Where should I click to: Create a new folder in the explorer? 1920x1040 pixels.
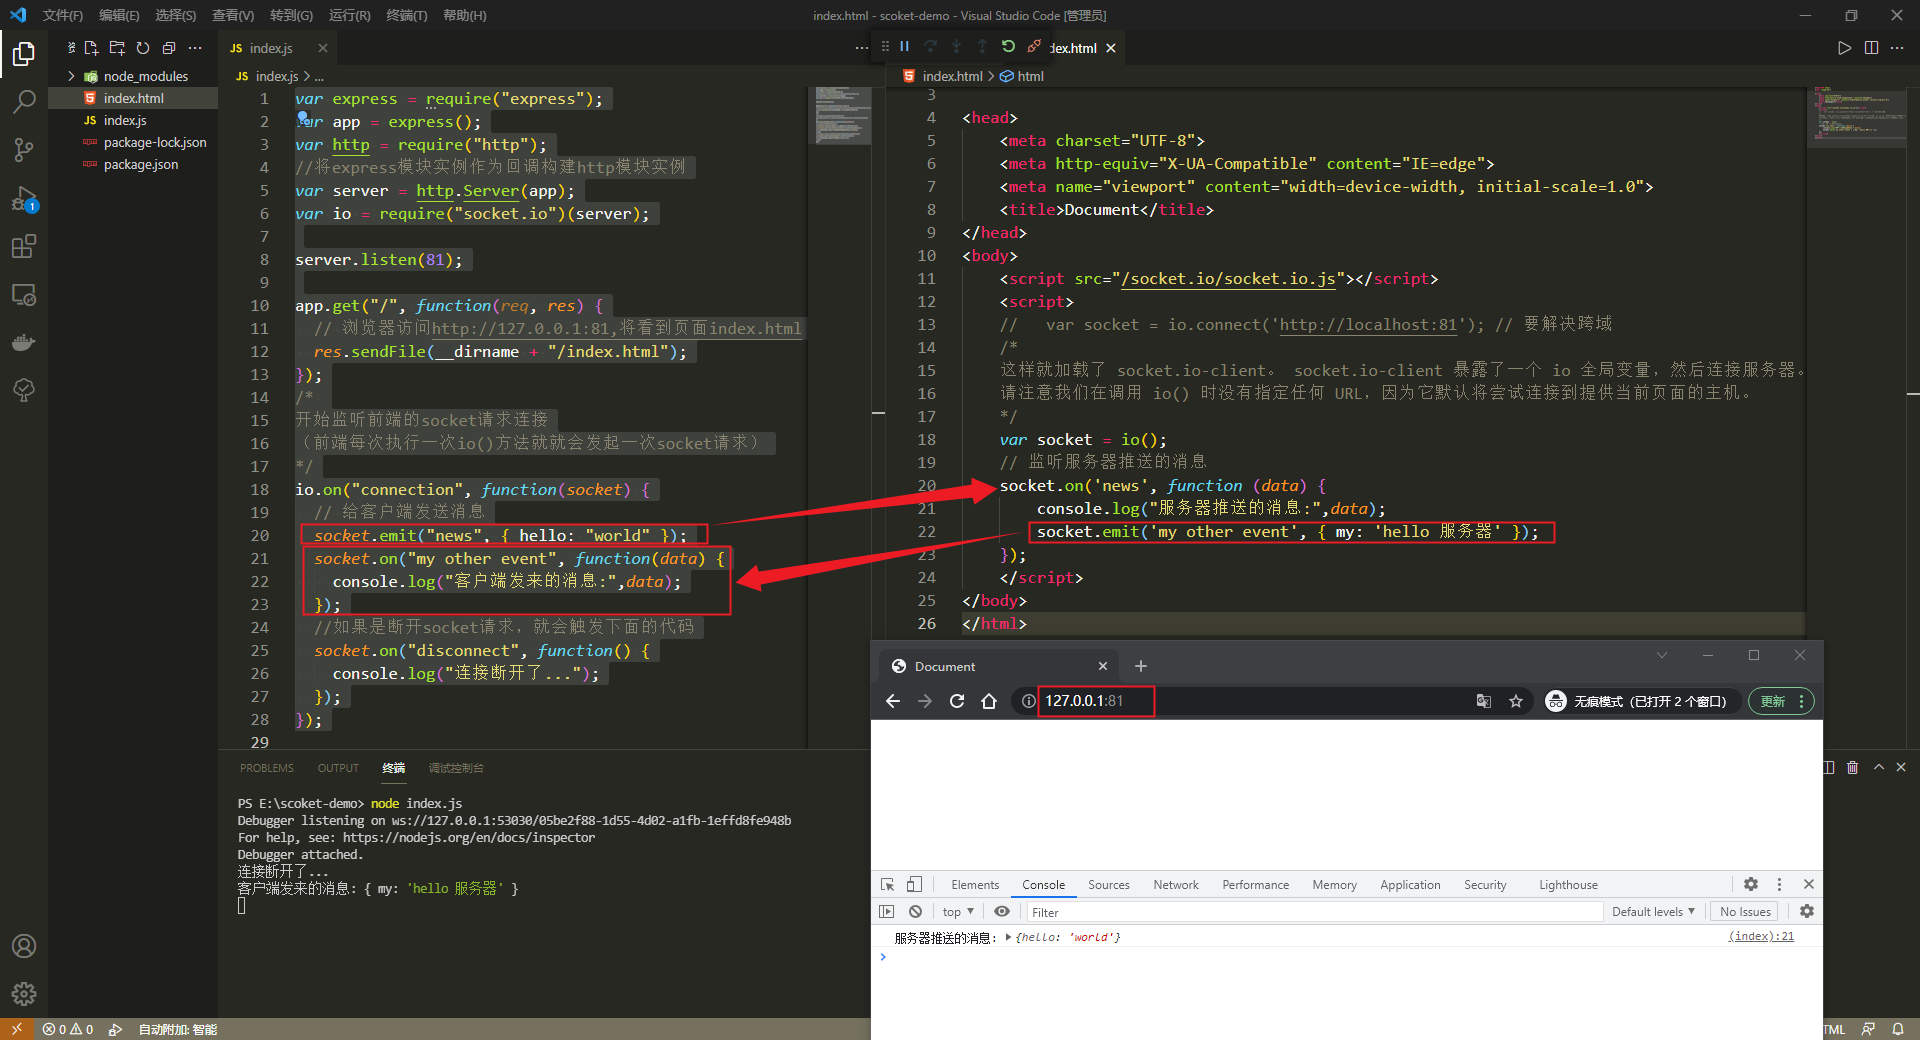(117, 48)
